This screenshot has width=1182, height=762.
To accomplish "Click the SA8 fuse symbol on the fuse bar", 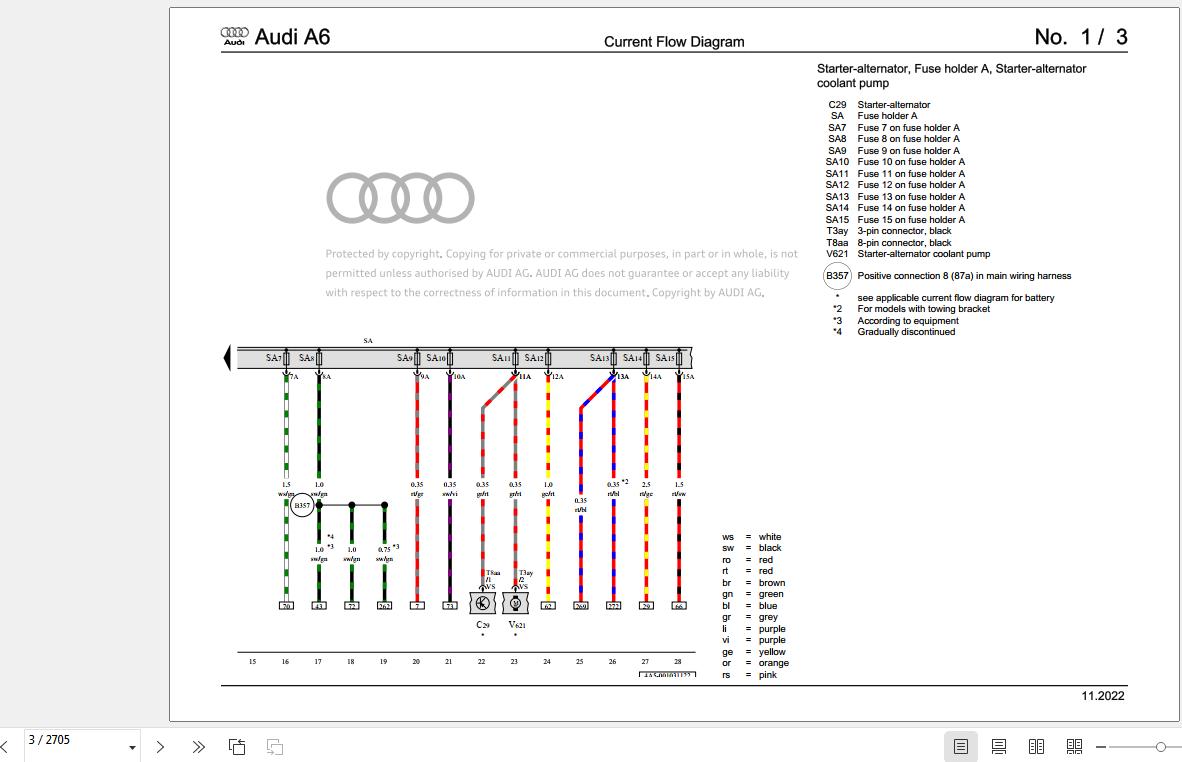I will [x=319, y=359].
